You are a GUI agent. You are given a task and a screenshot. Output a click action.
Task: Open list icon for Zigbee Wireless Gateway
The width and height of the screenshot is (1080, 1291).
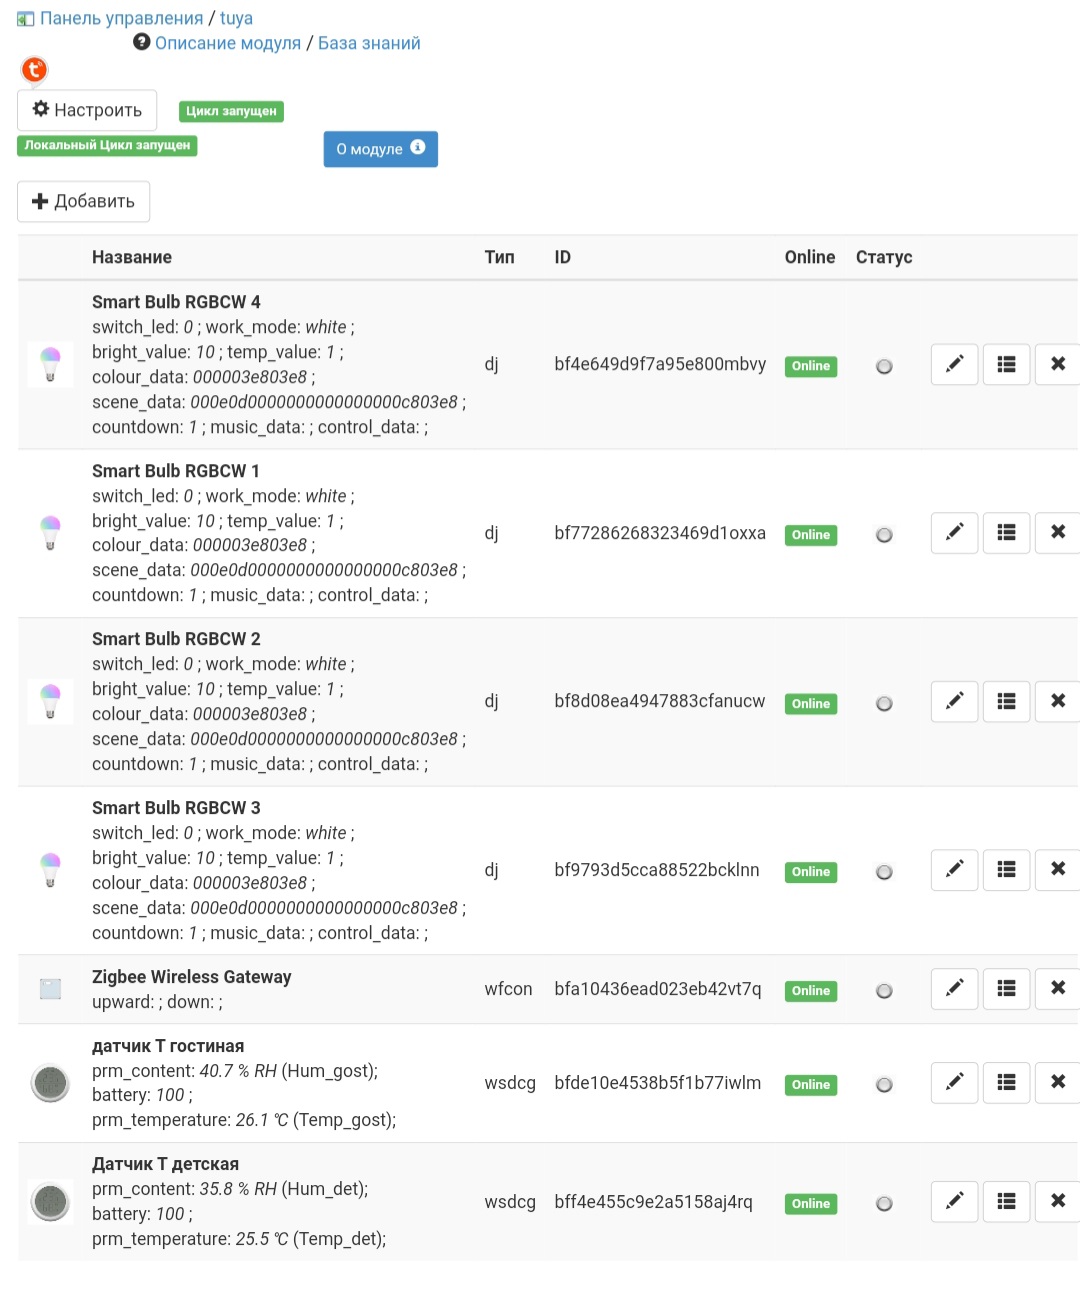point(1006,989)
